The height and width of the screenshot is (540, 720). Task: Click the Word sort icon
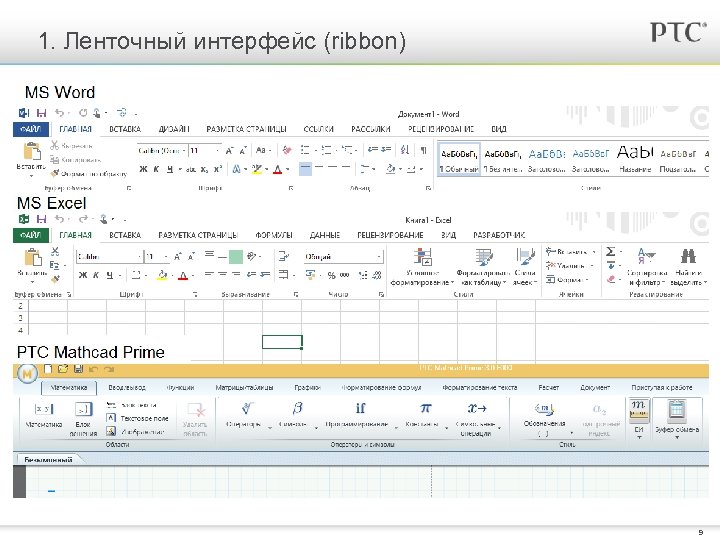coord(405,150)
